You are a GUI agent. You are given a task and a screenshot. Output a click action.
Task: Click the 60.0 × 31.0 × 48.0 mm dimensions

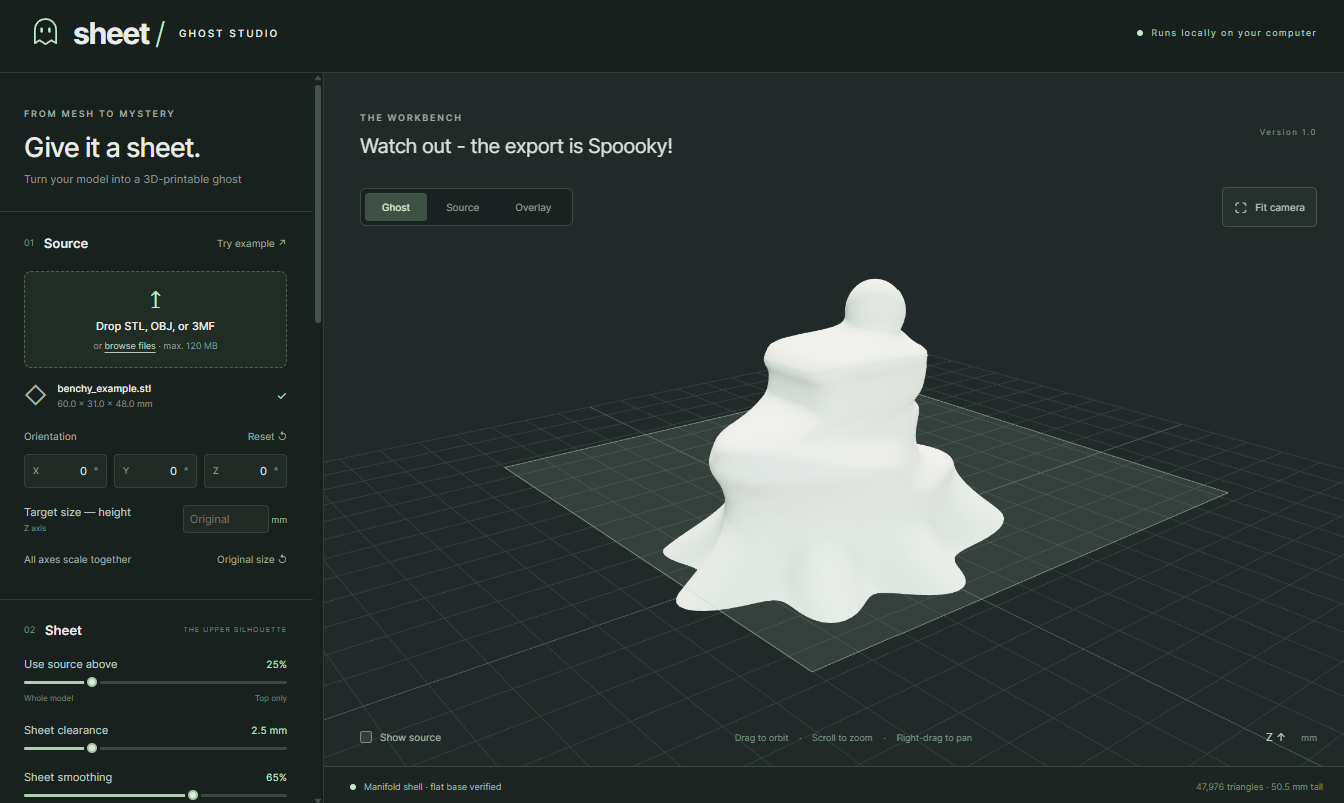105,404
